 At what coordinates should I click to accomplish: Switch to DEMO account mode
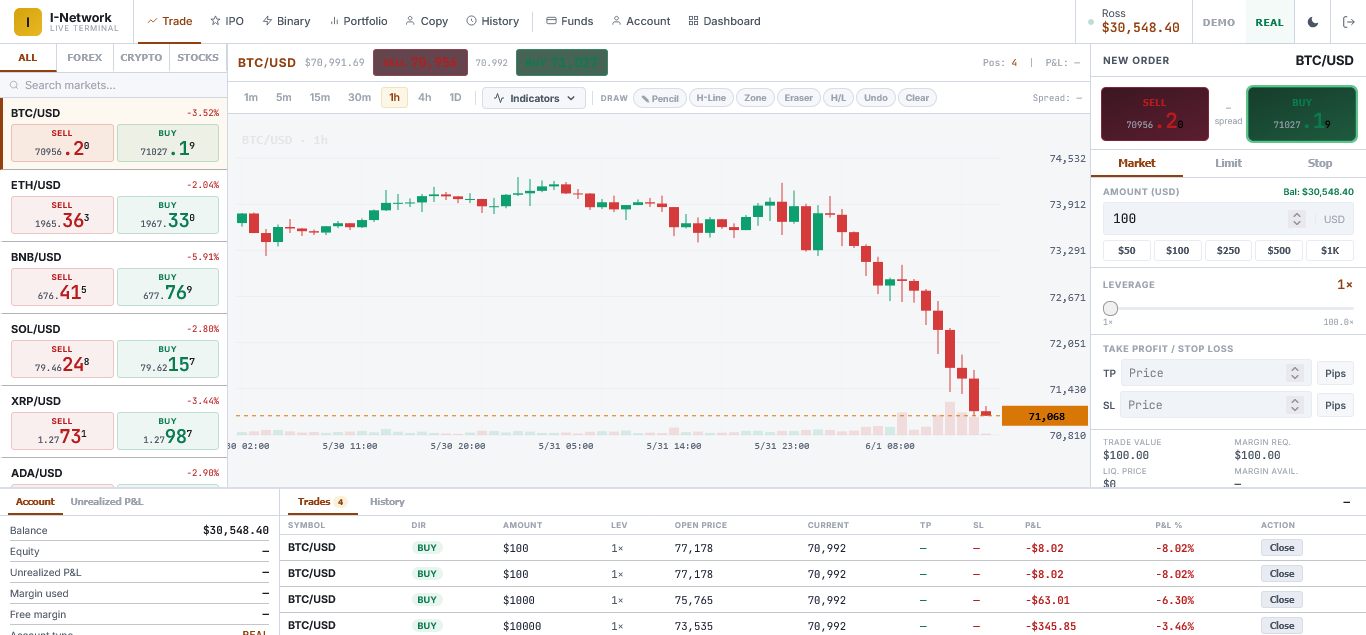coord(1219,22)
